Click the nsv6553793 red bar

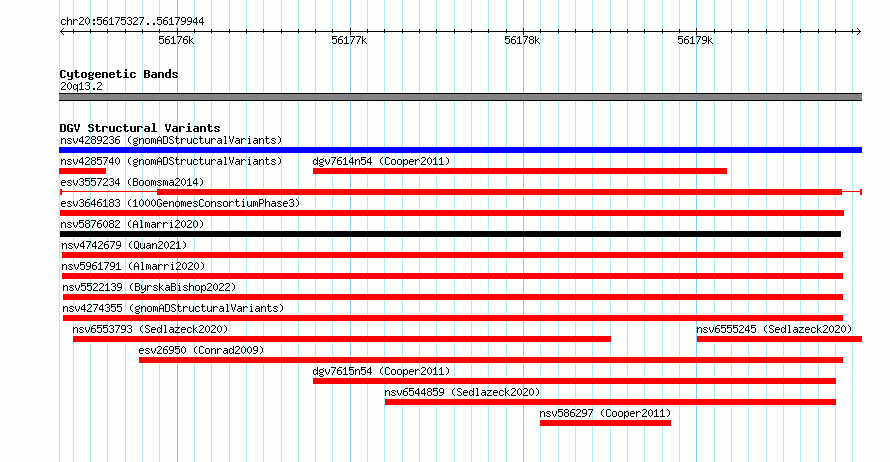pos(342,339)
